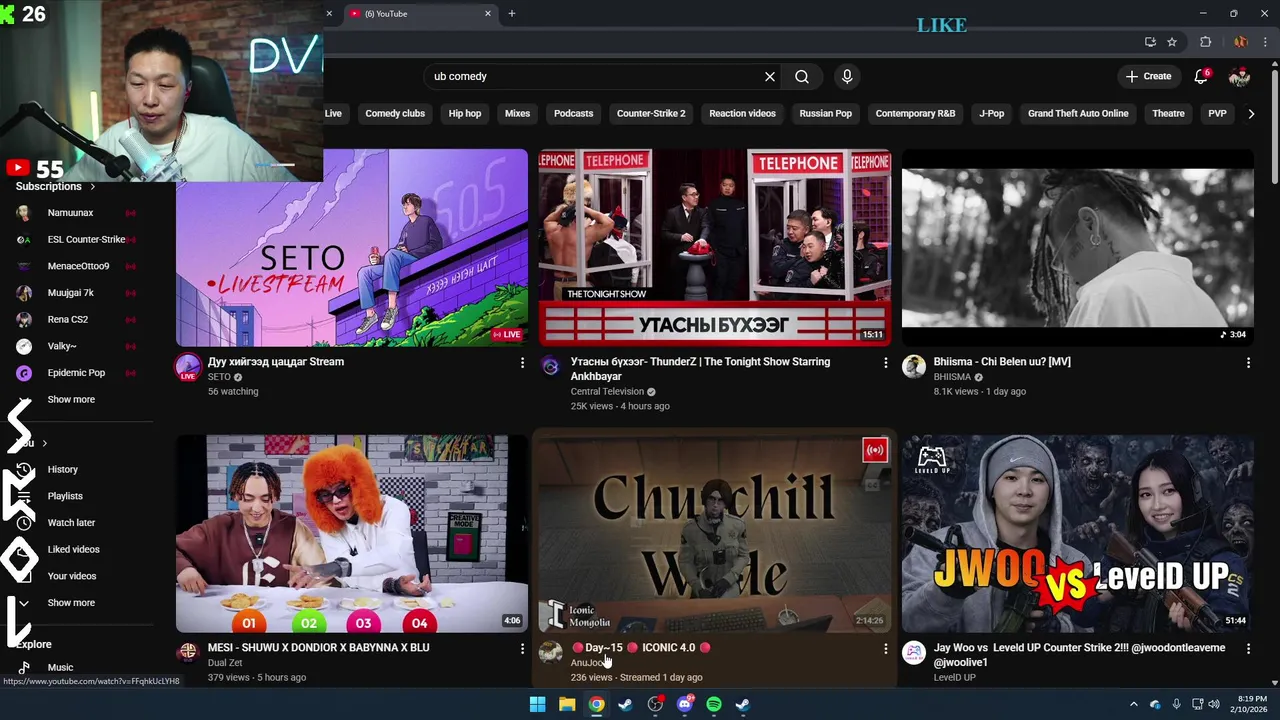Open more options for Jay Woo vs LeveId UP
The image size is (1280, 720).
(1248, 649)
